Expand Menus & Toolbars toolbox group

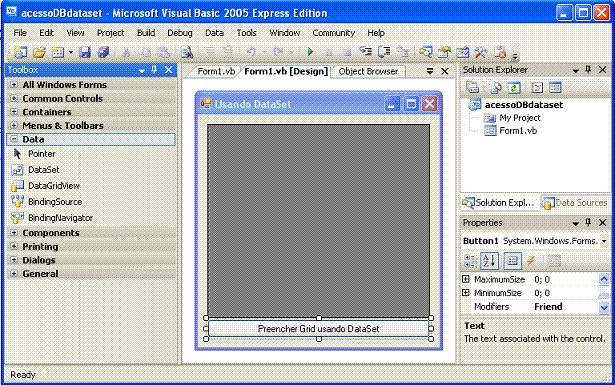point(14,125)
